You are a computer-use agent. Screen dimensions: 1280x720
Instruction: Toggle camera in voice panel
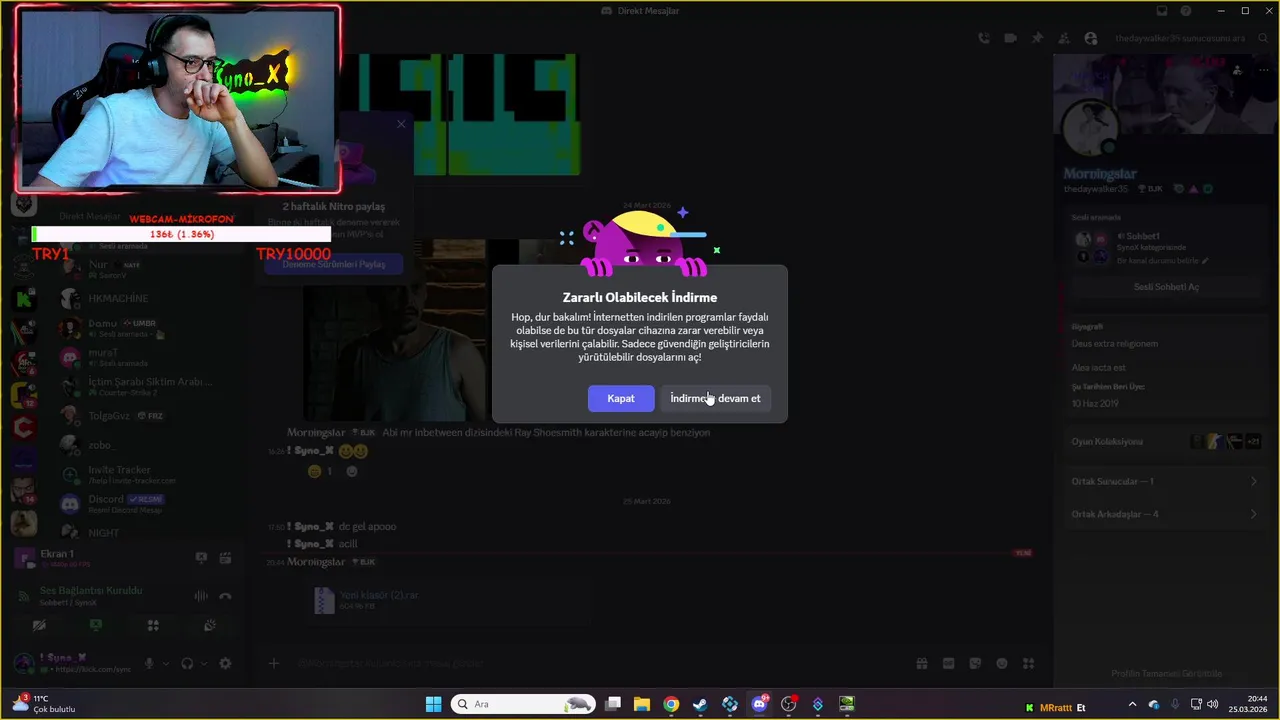(x=39, y=625)
